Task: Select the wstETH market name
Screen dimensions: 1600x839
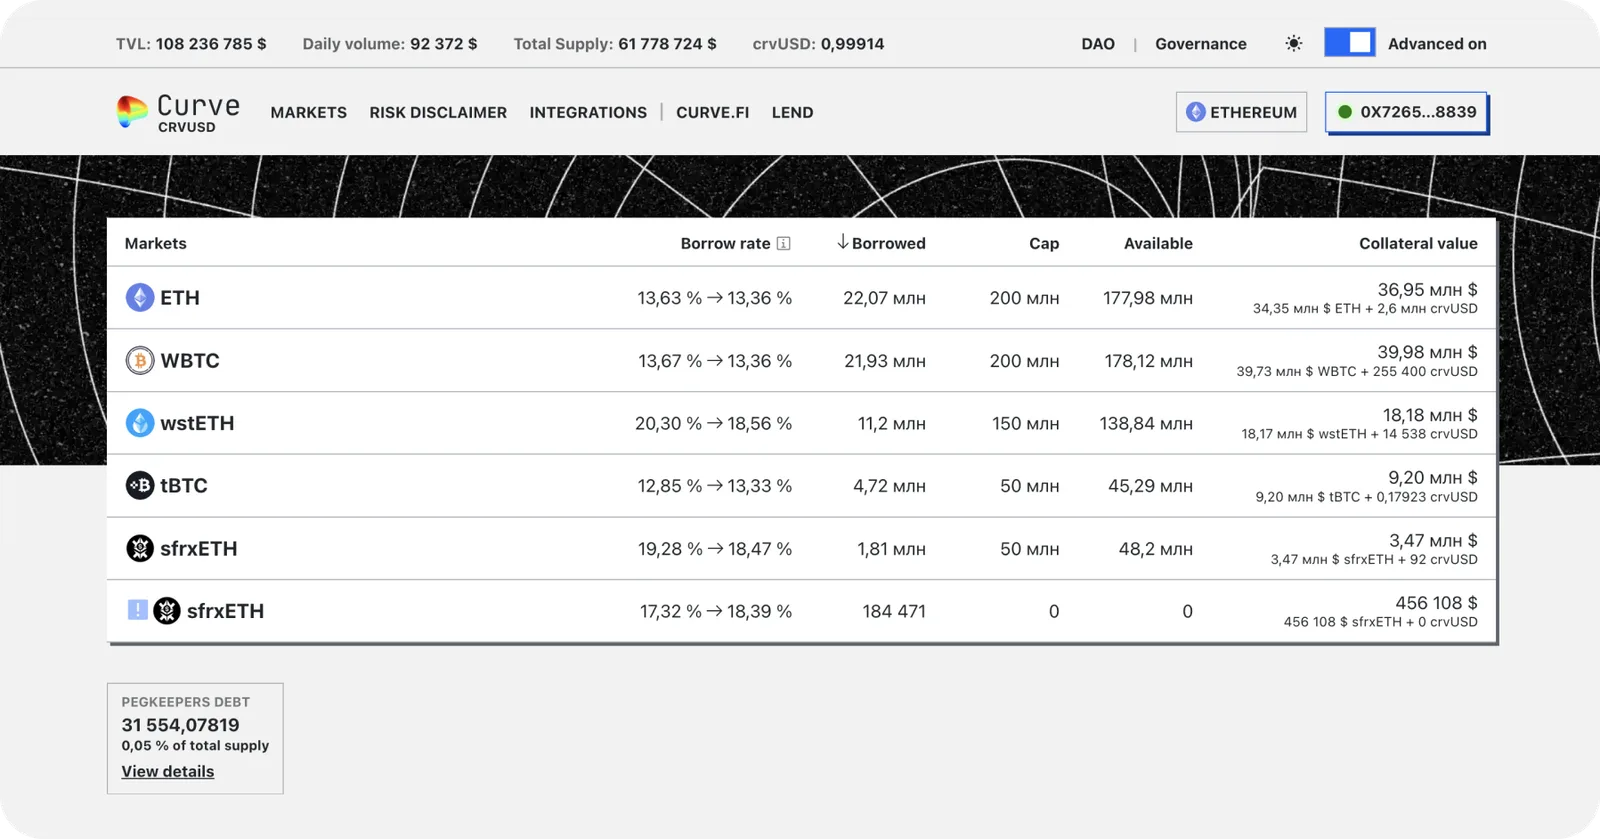Action: pyautogui.click(x=197, y=423)
